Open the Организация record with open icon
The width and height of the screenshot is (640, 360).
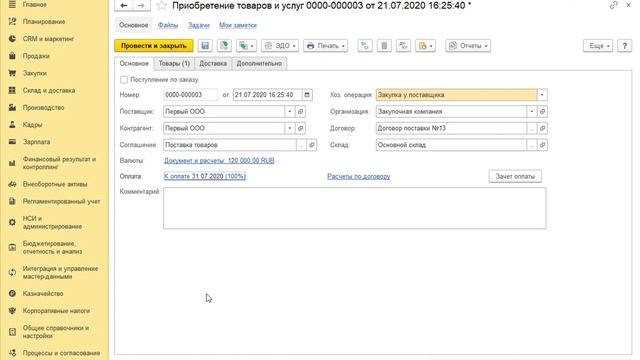542,111
